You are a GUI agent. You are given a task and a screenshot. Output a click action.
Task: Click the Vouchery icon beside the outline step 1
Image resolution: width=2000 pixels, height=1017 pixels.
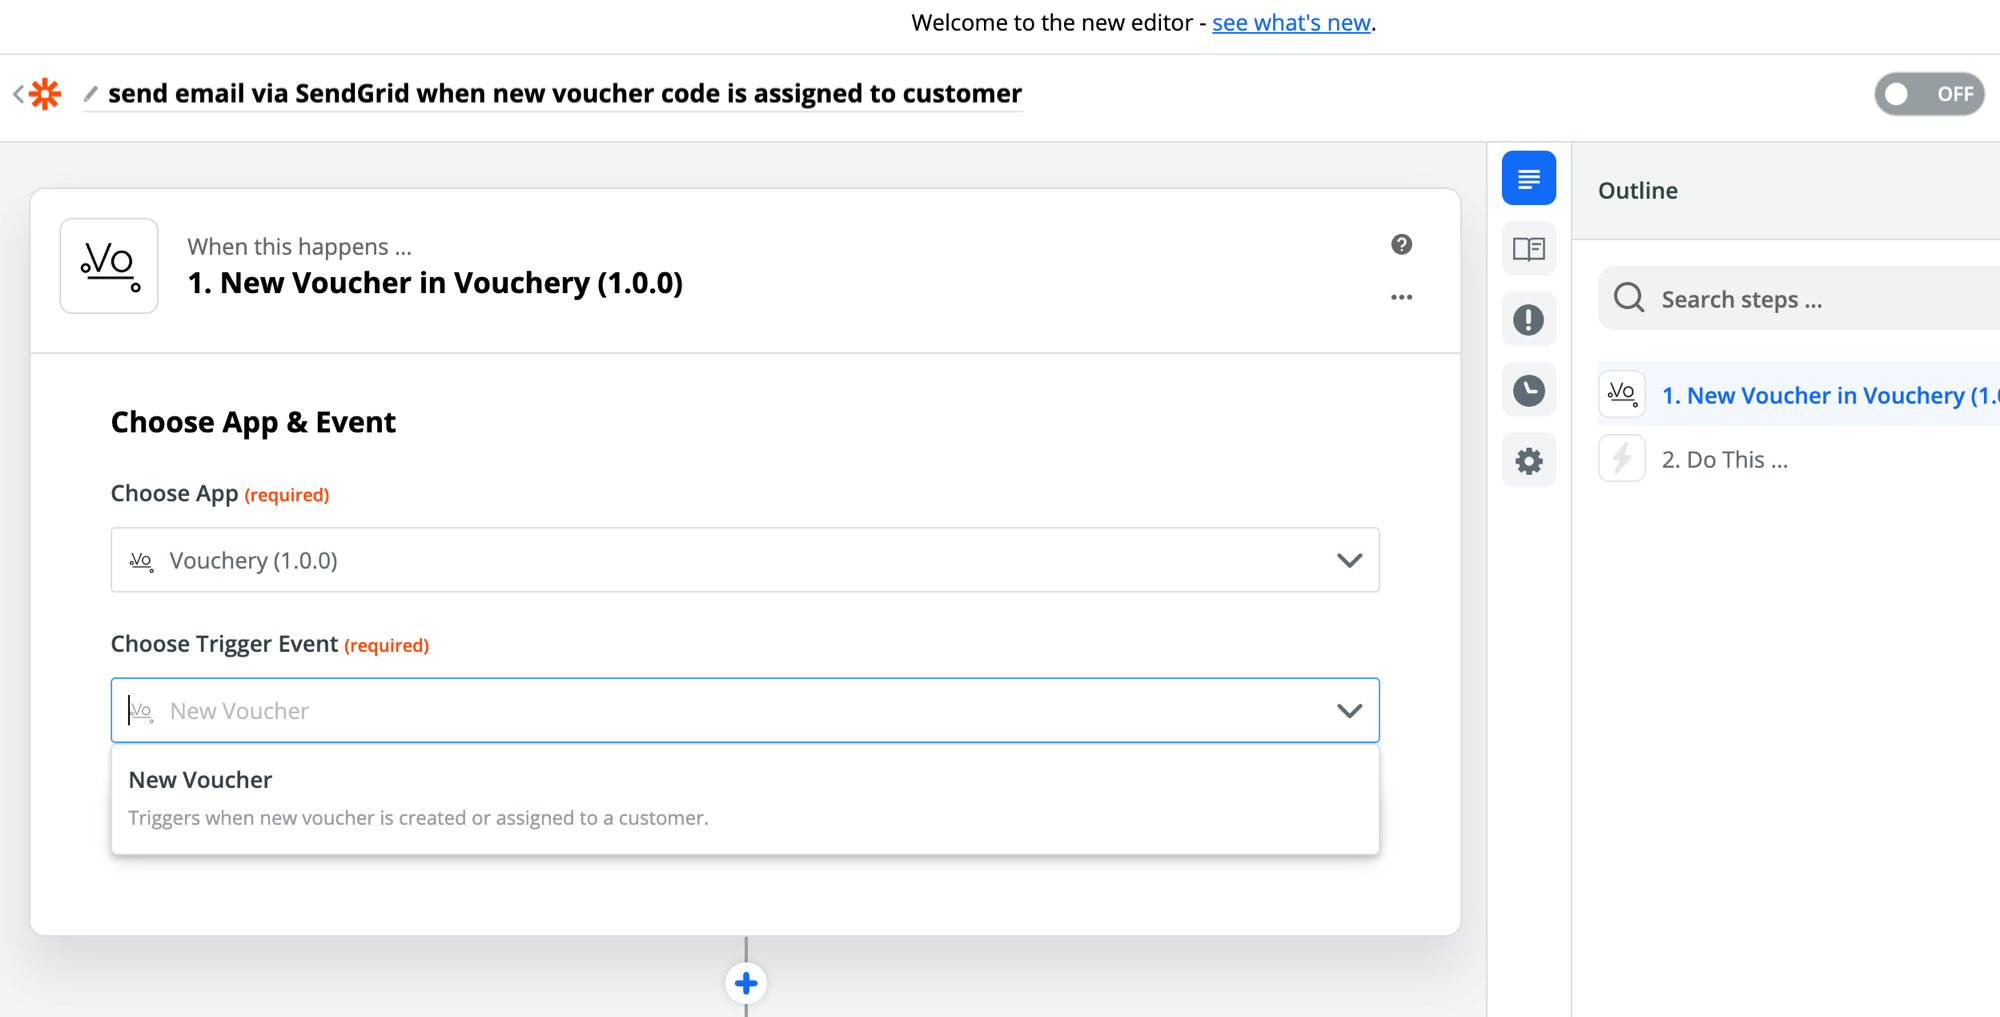click(1622, 394)
